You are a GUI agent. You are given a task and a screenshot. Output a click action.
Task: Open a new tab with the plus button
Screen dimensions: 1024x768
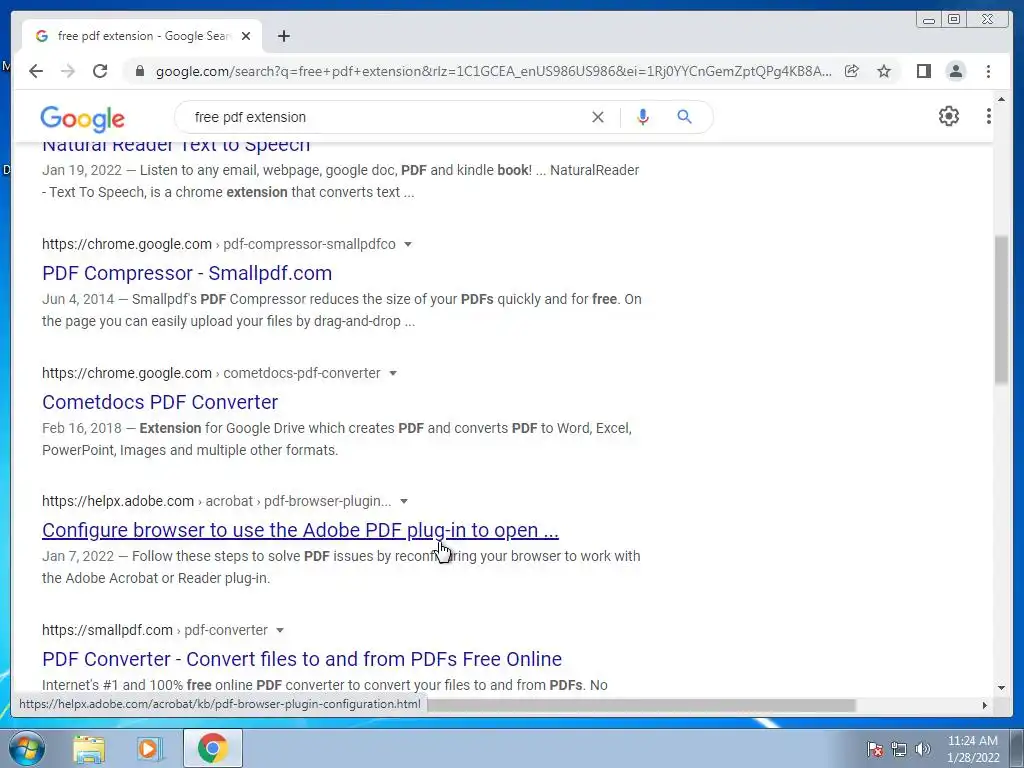tap(283, 36)
